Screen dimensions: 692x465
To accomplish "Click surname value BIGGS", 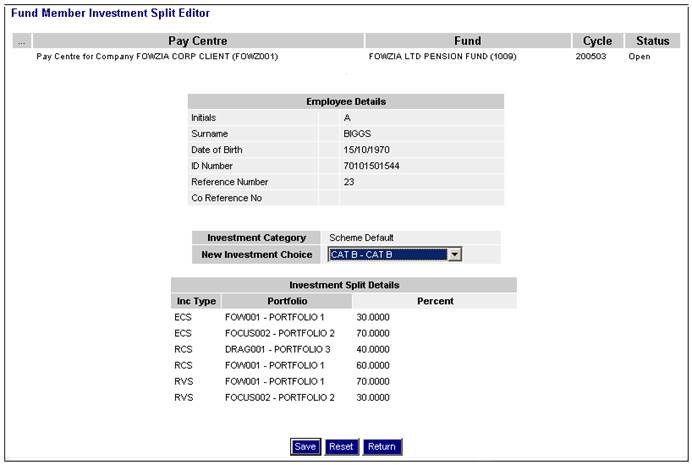I will pyautogui.click(x=357, y=134).
